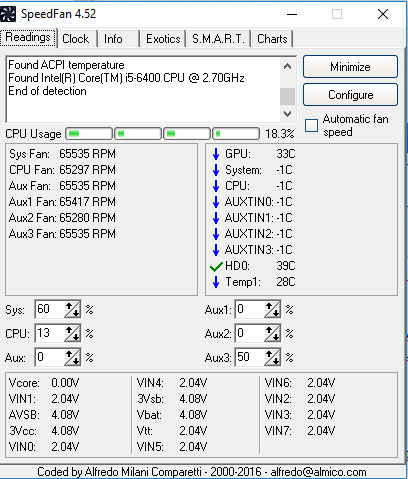The width and height of the screenshot is (408, 479).
Task: Click the log box scroll up arrow
Action: tap(287, 66)
